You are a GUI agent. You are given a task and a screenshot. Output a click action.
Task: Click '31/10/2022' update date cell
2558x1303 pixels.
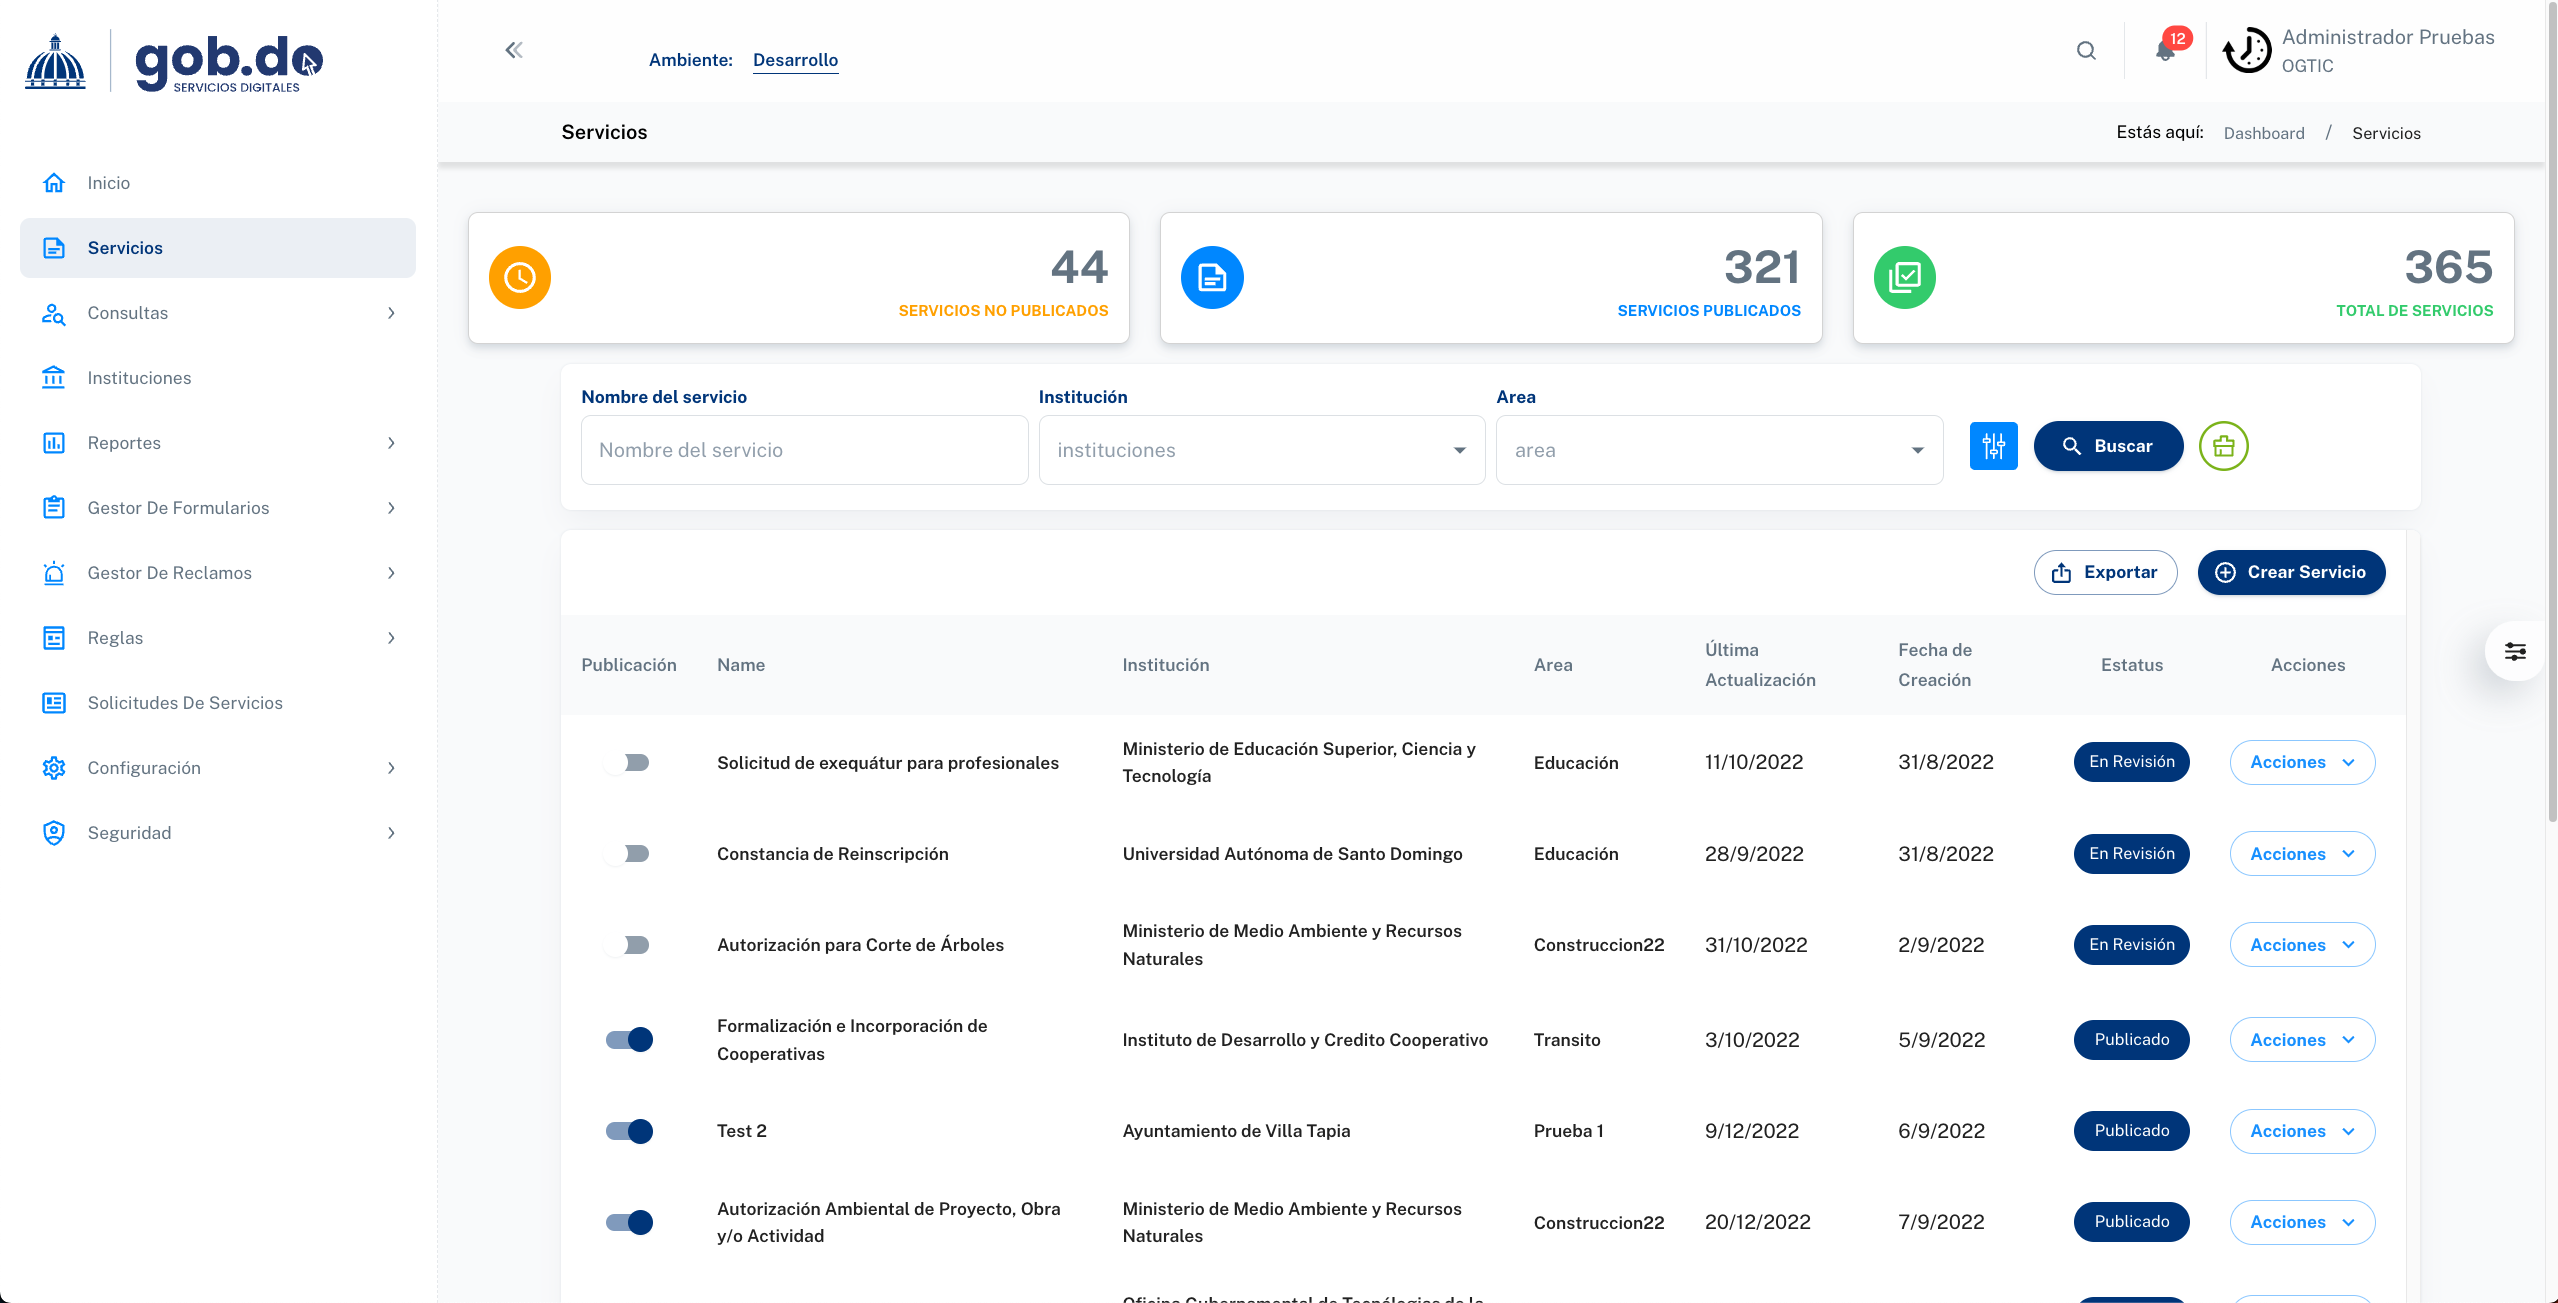click(1756, 945)
